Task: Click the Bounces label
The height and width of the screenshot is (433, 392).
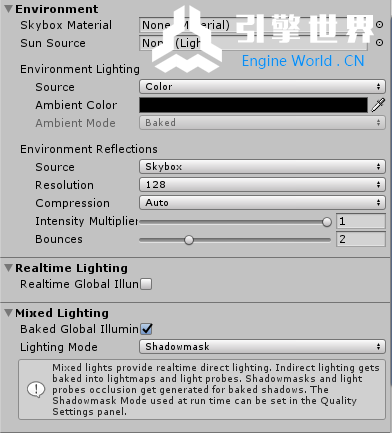Action: pyautogui.click(x=59, y=239)
